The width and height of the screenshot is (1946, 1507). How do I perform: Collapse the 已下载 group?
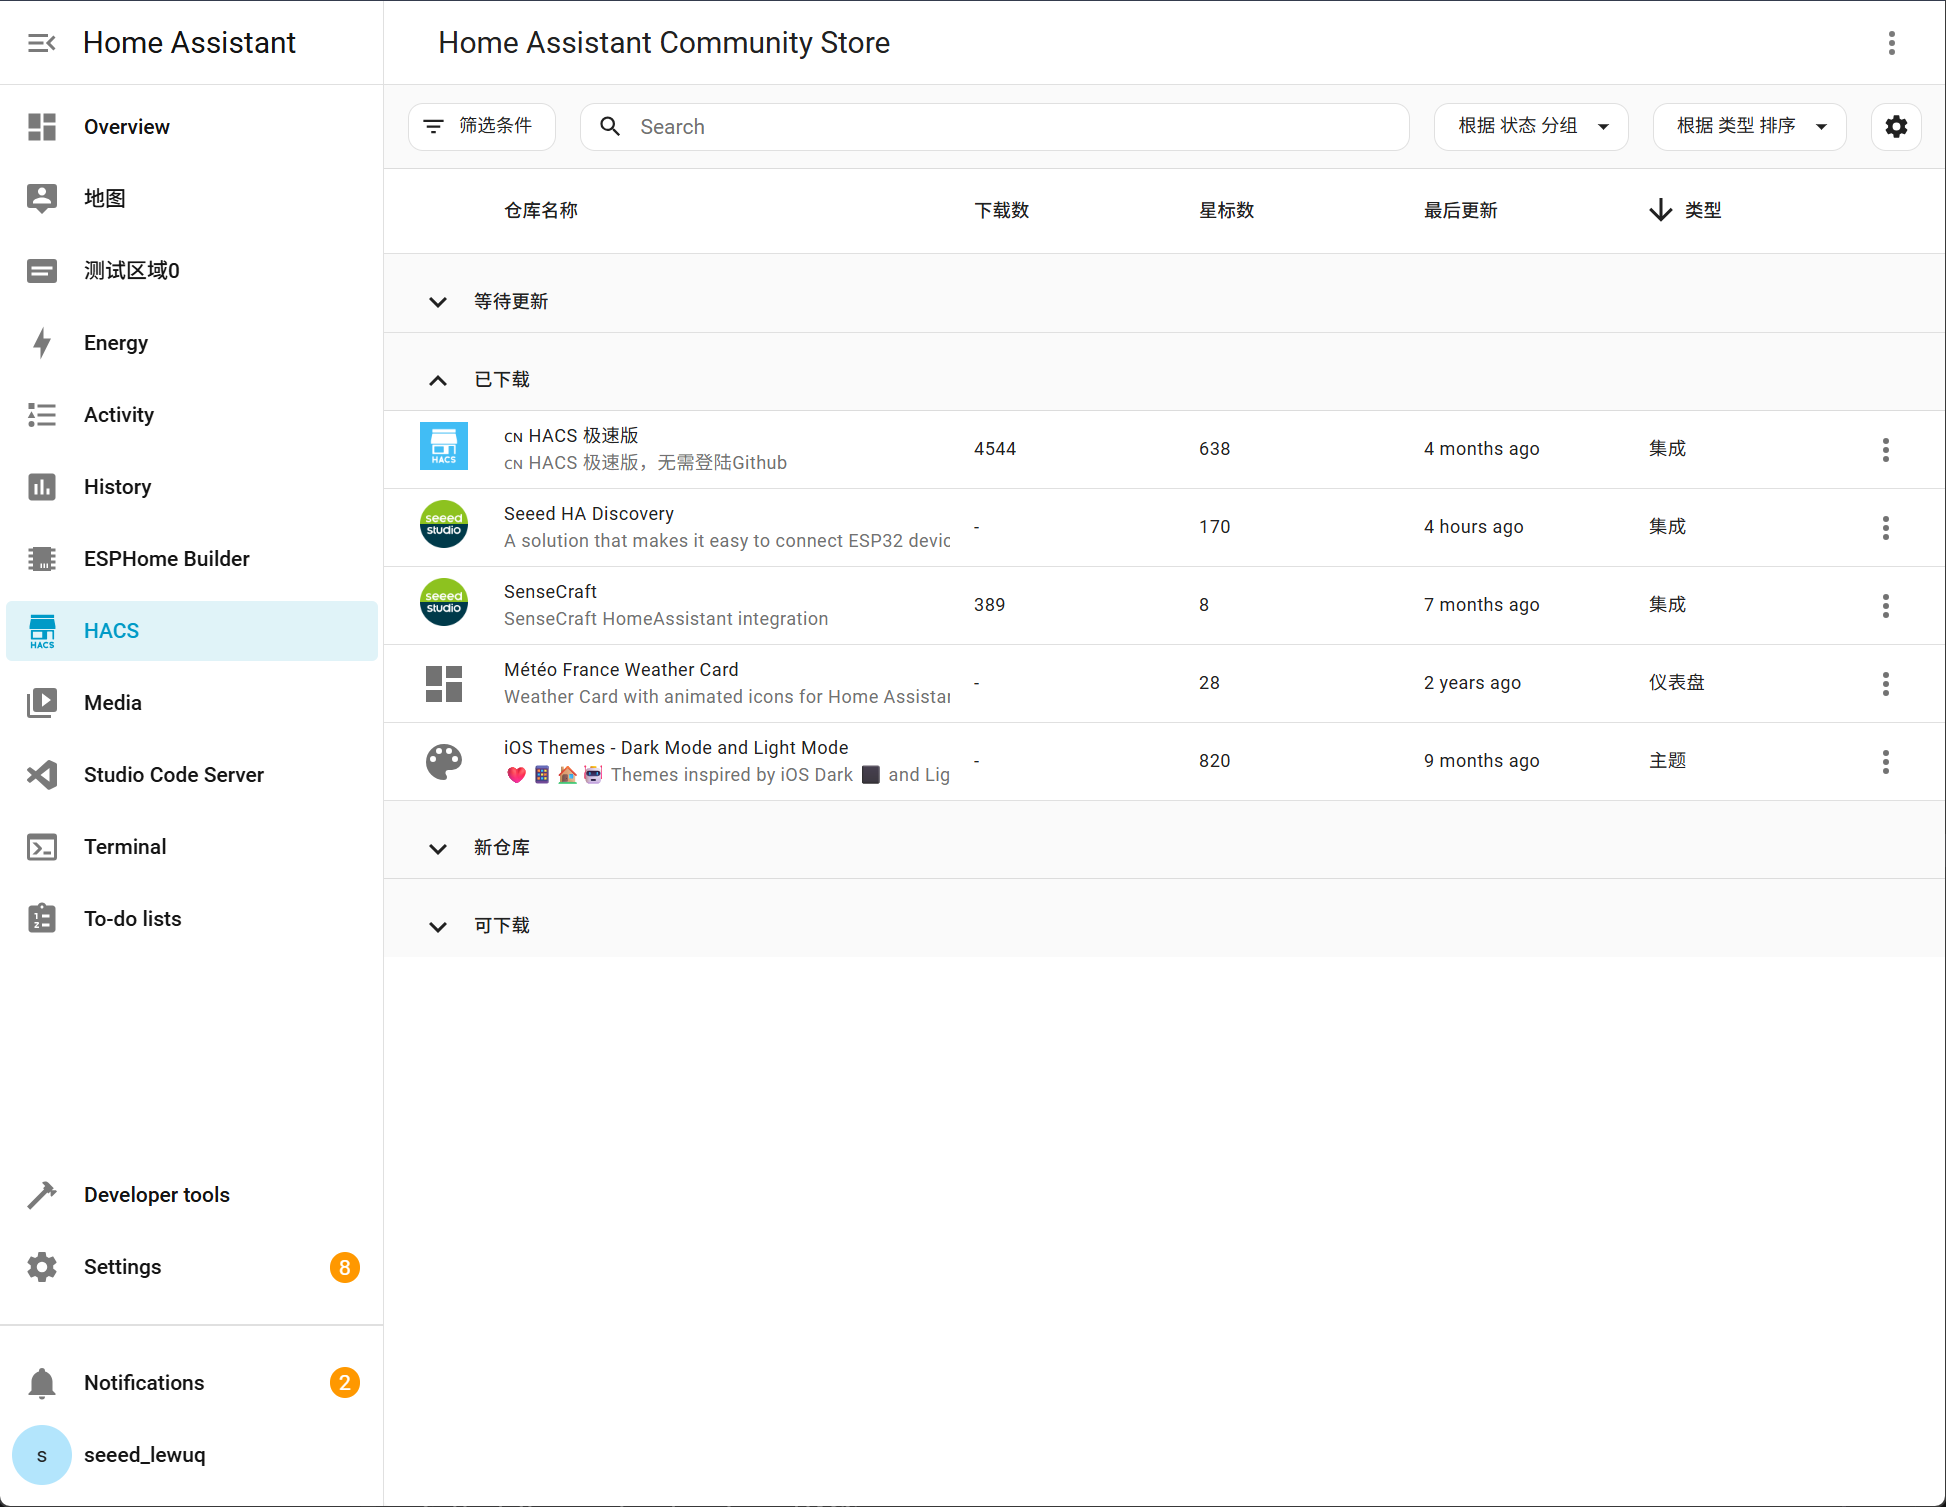pyautogui.click(x=438, y=380)
